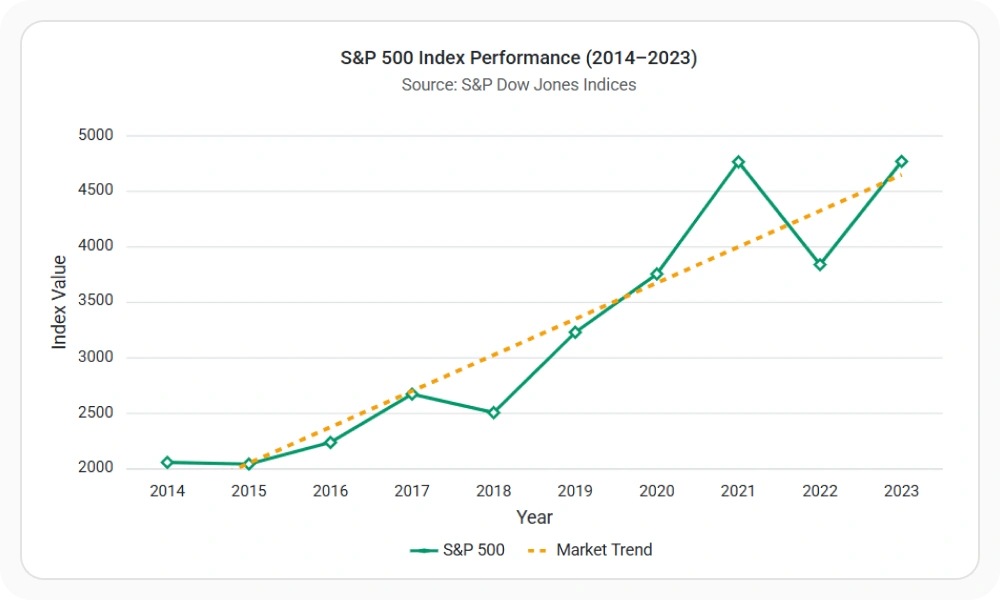Click the subtitle Source: S&P Dow Jones Indices

tap(518, 85)
